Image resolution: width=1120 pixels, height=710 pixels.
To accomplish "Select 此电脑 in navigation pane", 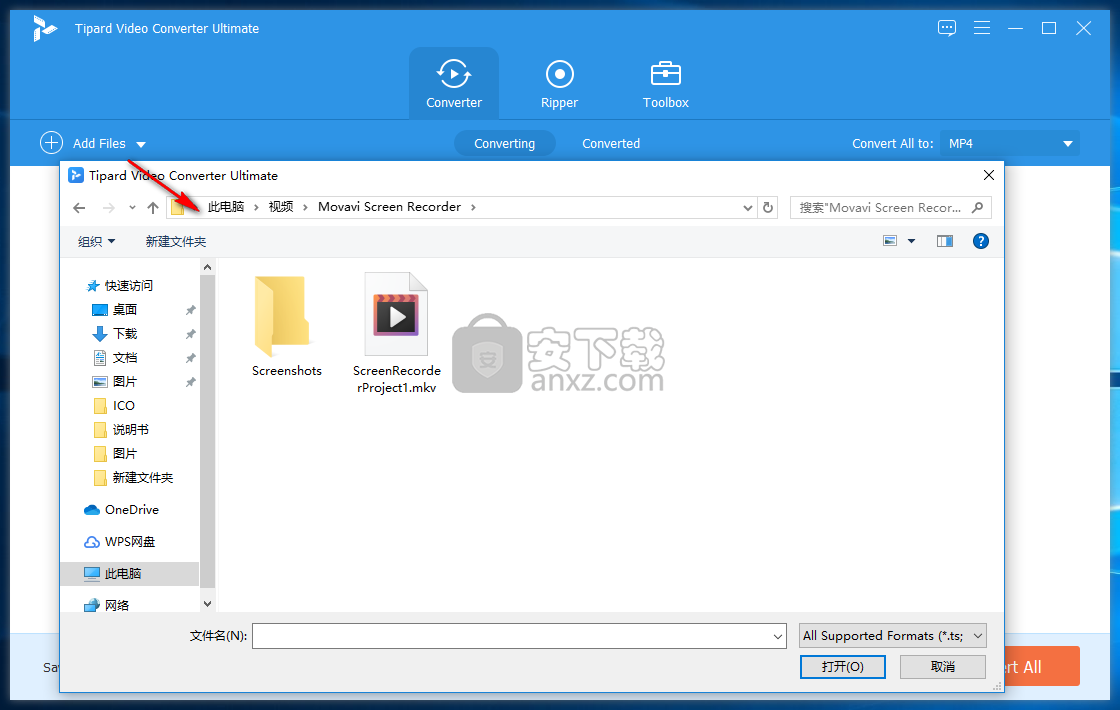I will [x=129, y=574].
